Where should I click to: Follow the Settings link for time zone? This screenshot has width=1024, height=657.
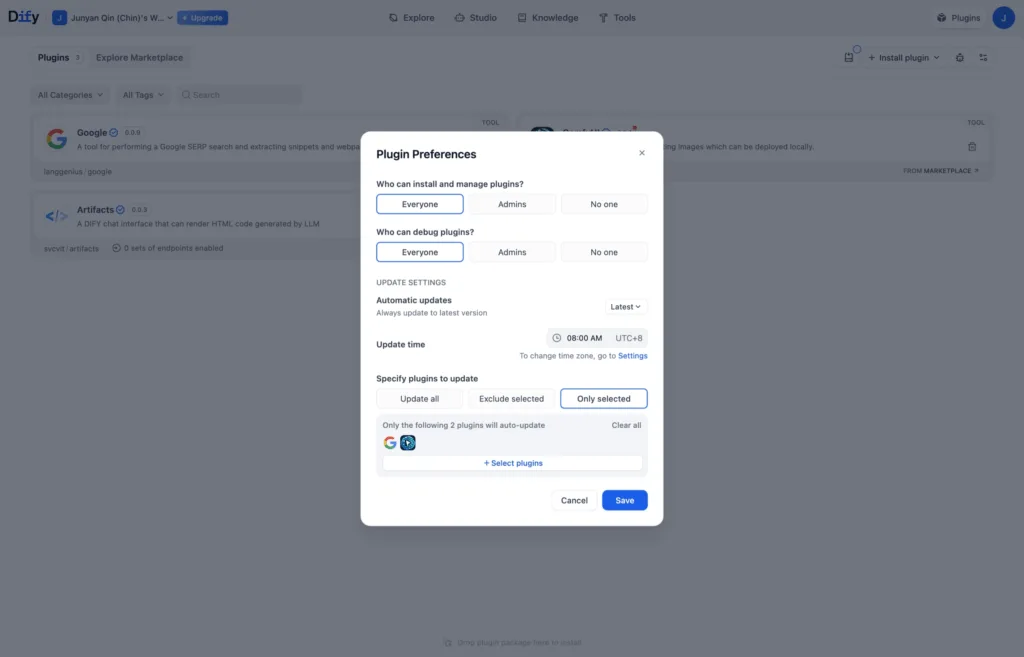coord(632,356)
